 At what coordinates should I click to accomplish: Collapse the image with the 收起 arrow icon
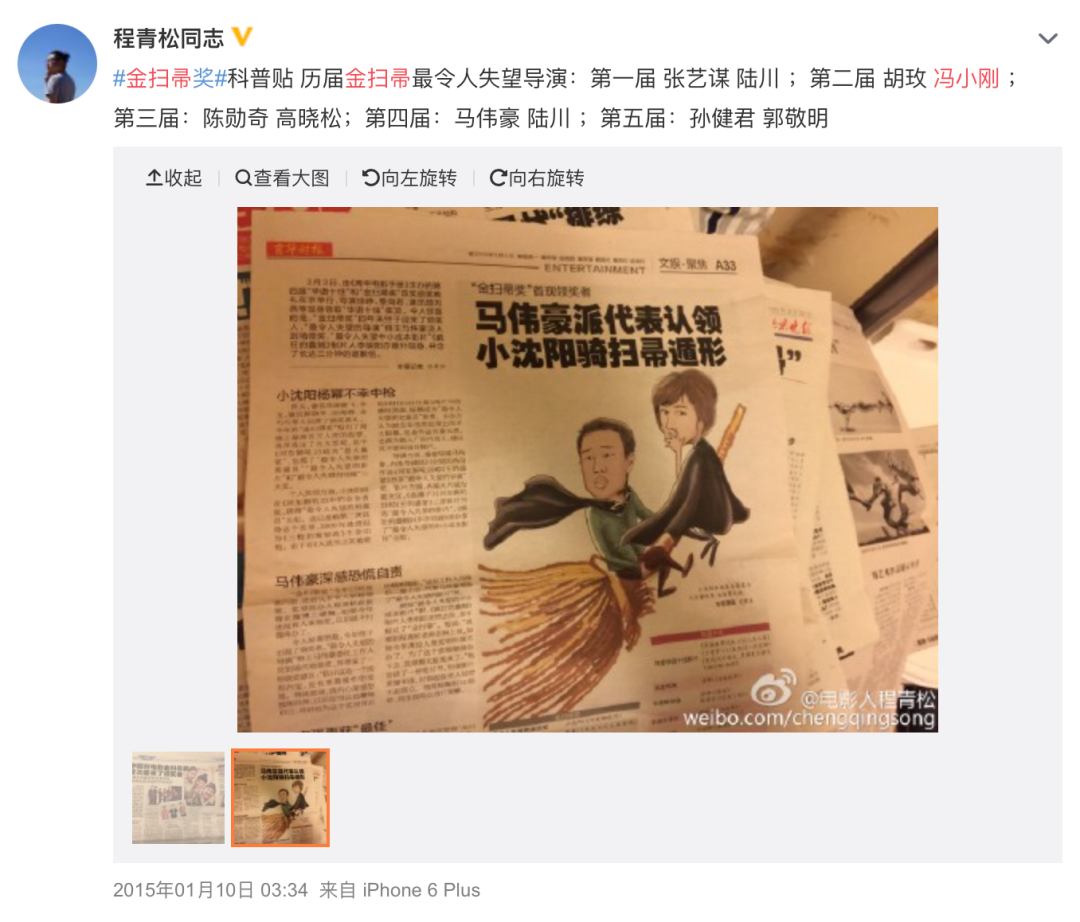154,178
